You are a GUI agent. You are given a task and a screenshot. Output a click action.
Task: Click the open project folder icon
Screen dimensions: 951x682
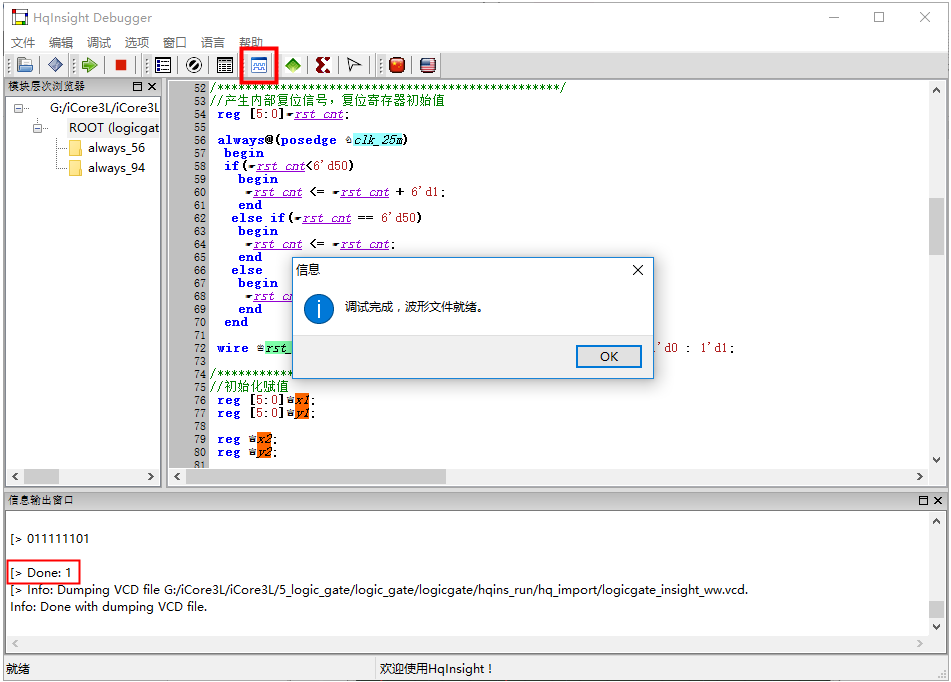click(x=26, y=65)
